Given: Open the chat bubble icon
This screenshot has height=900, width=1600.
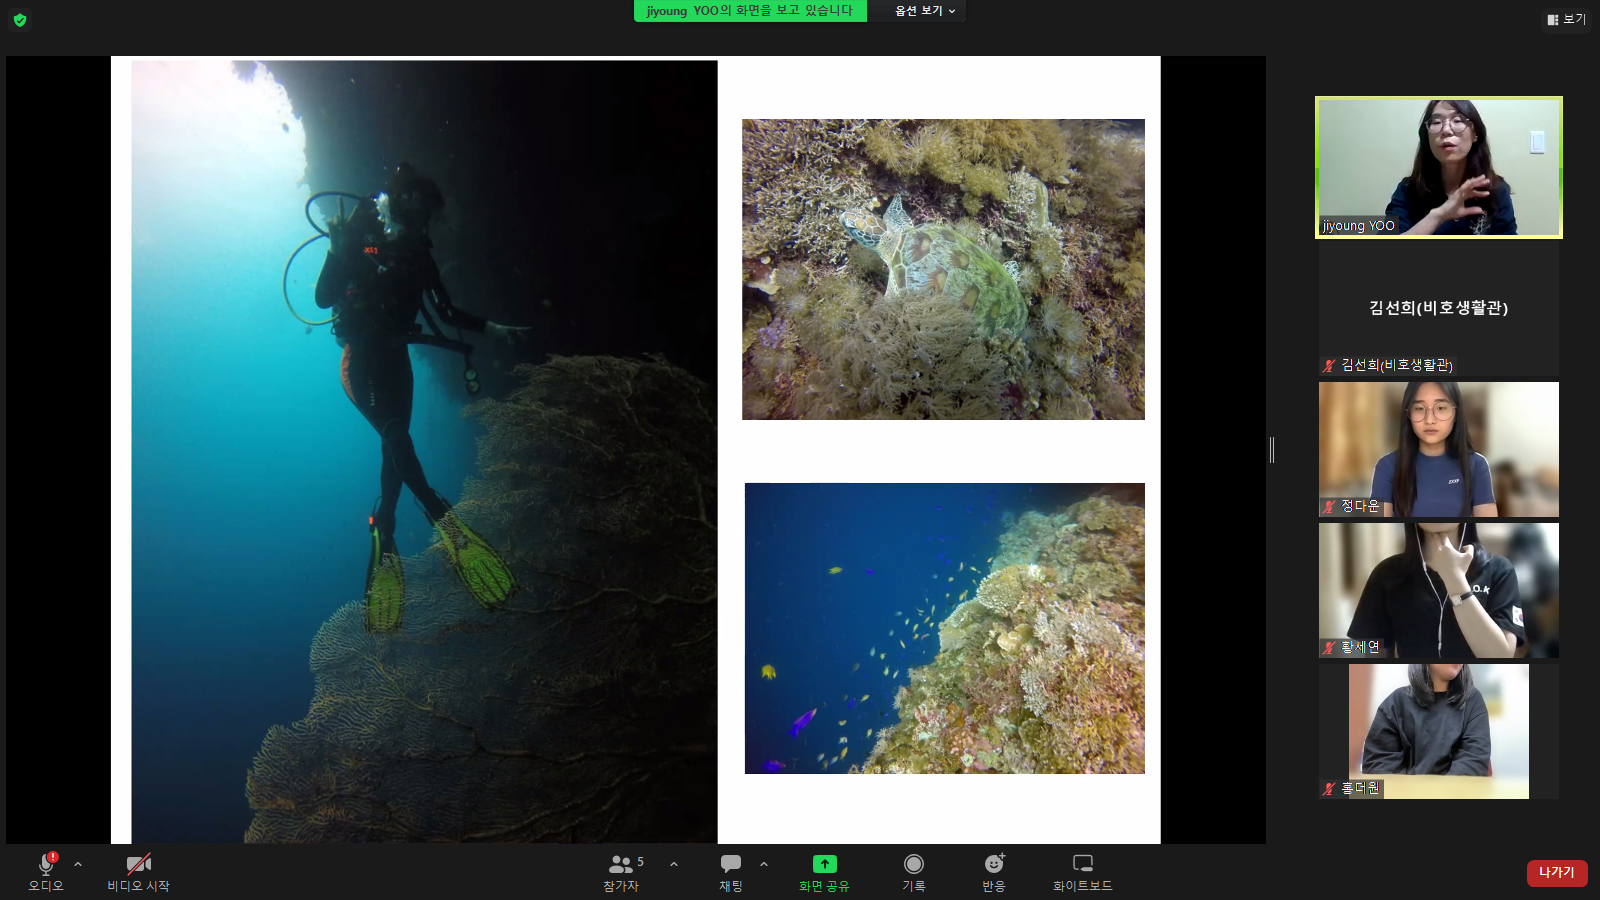Looking at the screenshot, I should point(731,864).
